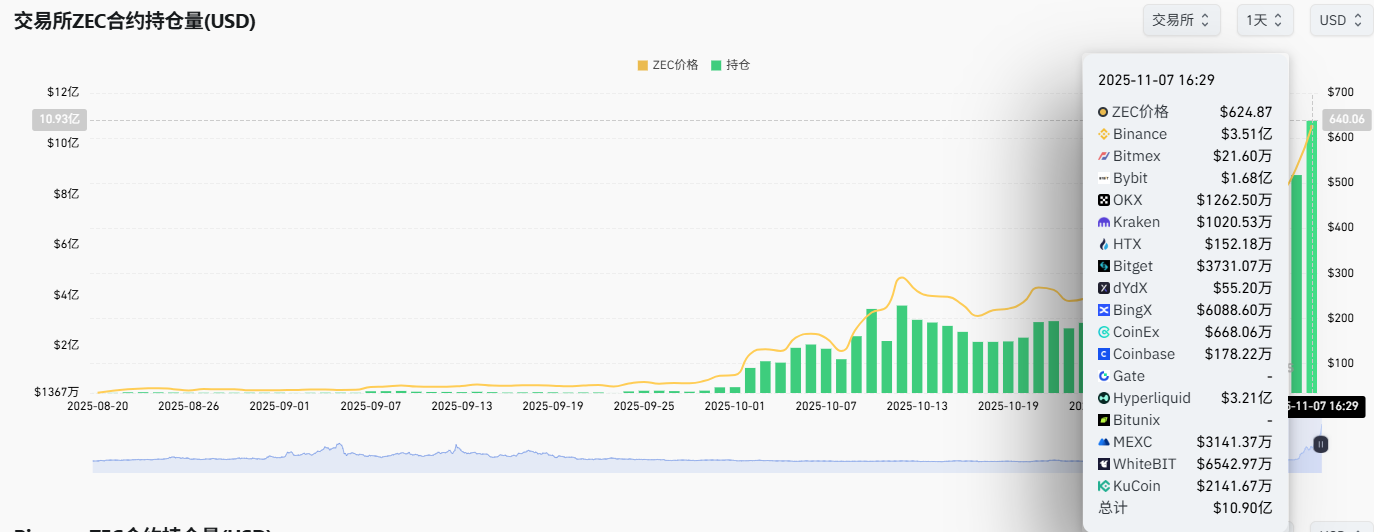Viewport: 1374px width, 532px height.
Task: Click the Hyperliquid icon
Action: tap(1104, 398)
